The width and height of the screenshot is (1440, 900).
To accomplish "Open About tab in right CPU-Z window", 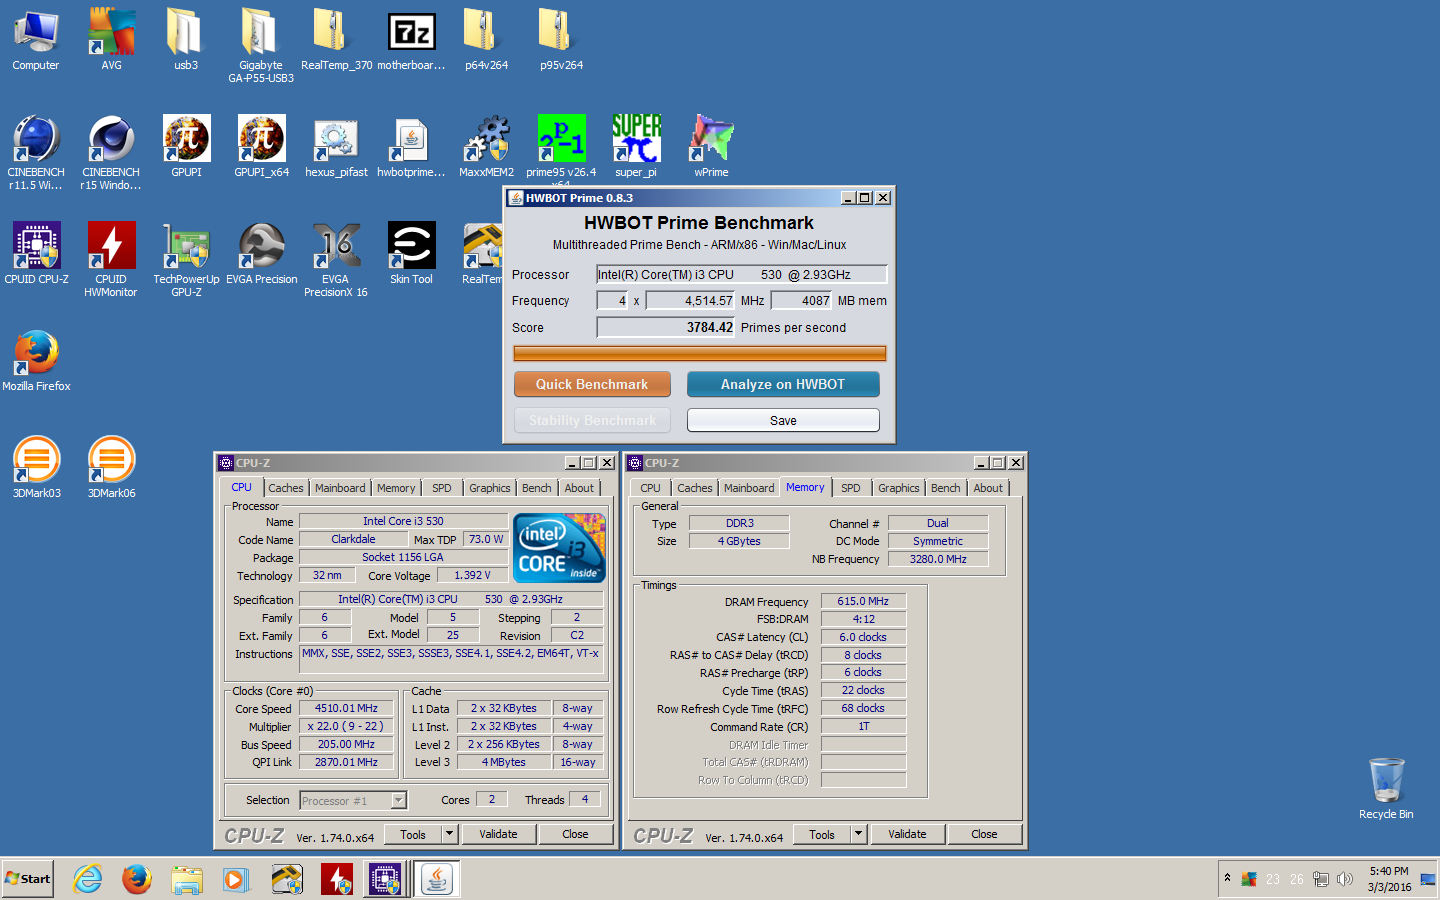I will pyautogui.click(x=988, y=488).
